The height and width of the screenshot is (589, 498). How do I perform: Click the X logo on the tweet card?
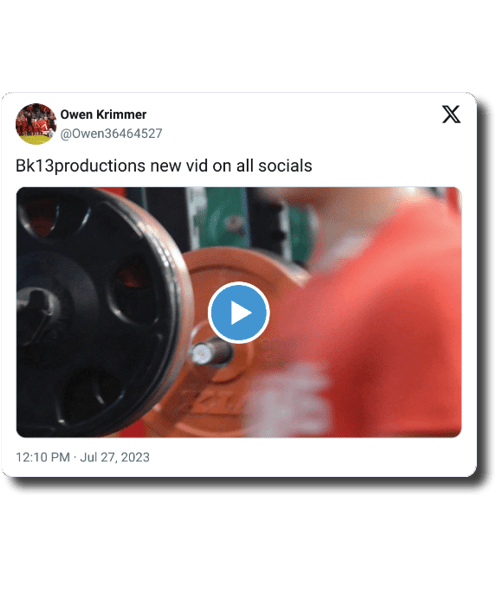(x=451, y=114)
